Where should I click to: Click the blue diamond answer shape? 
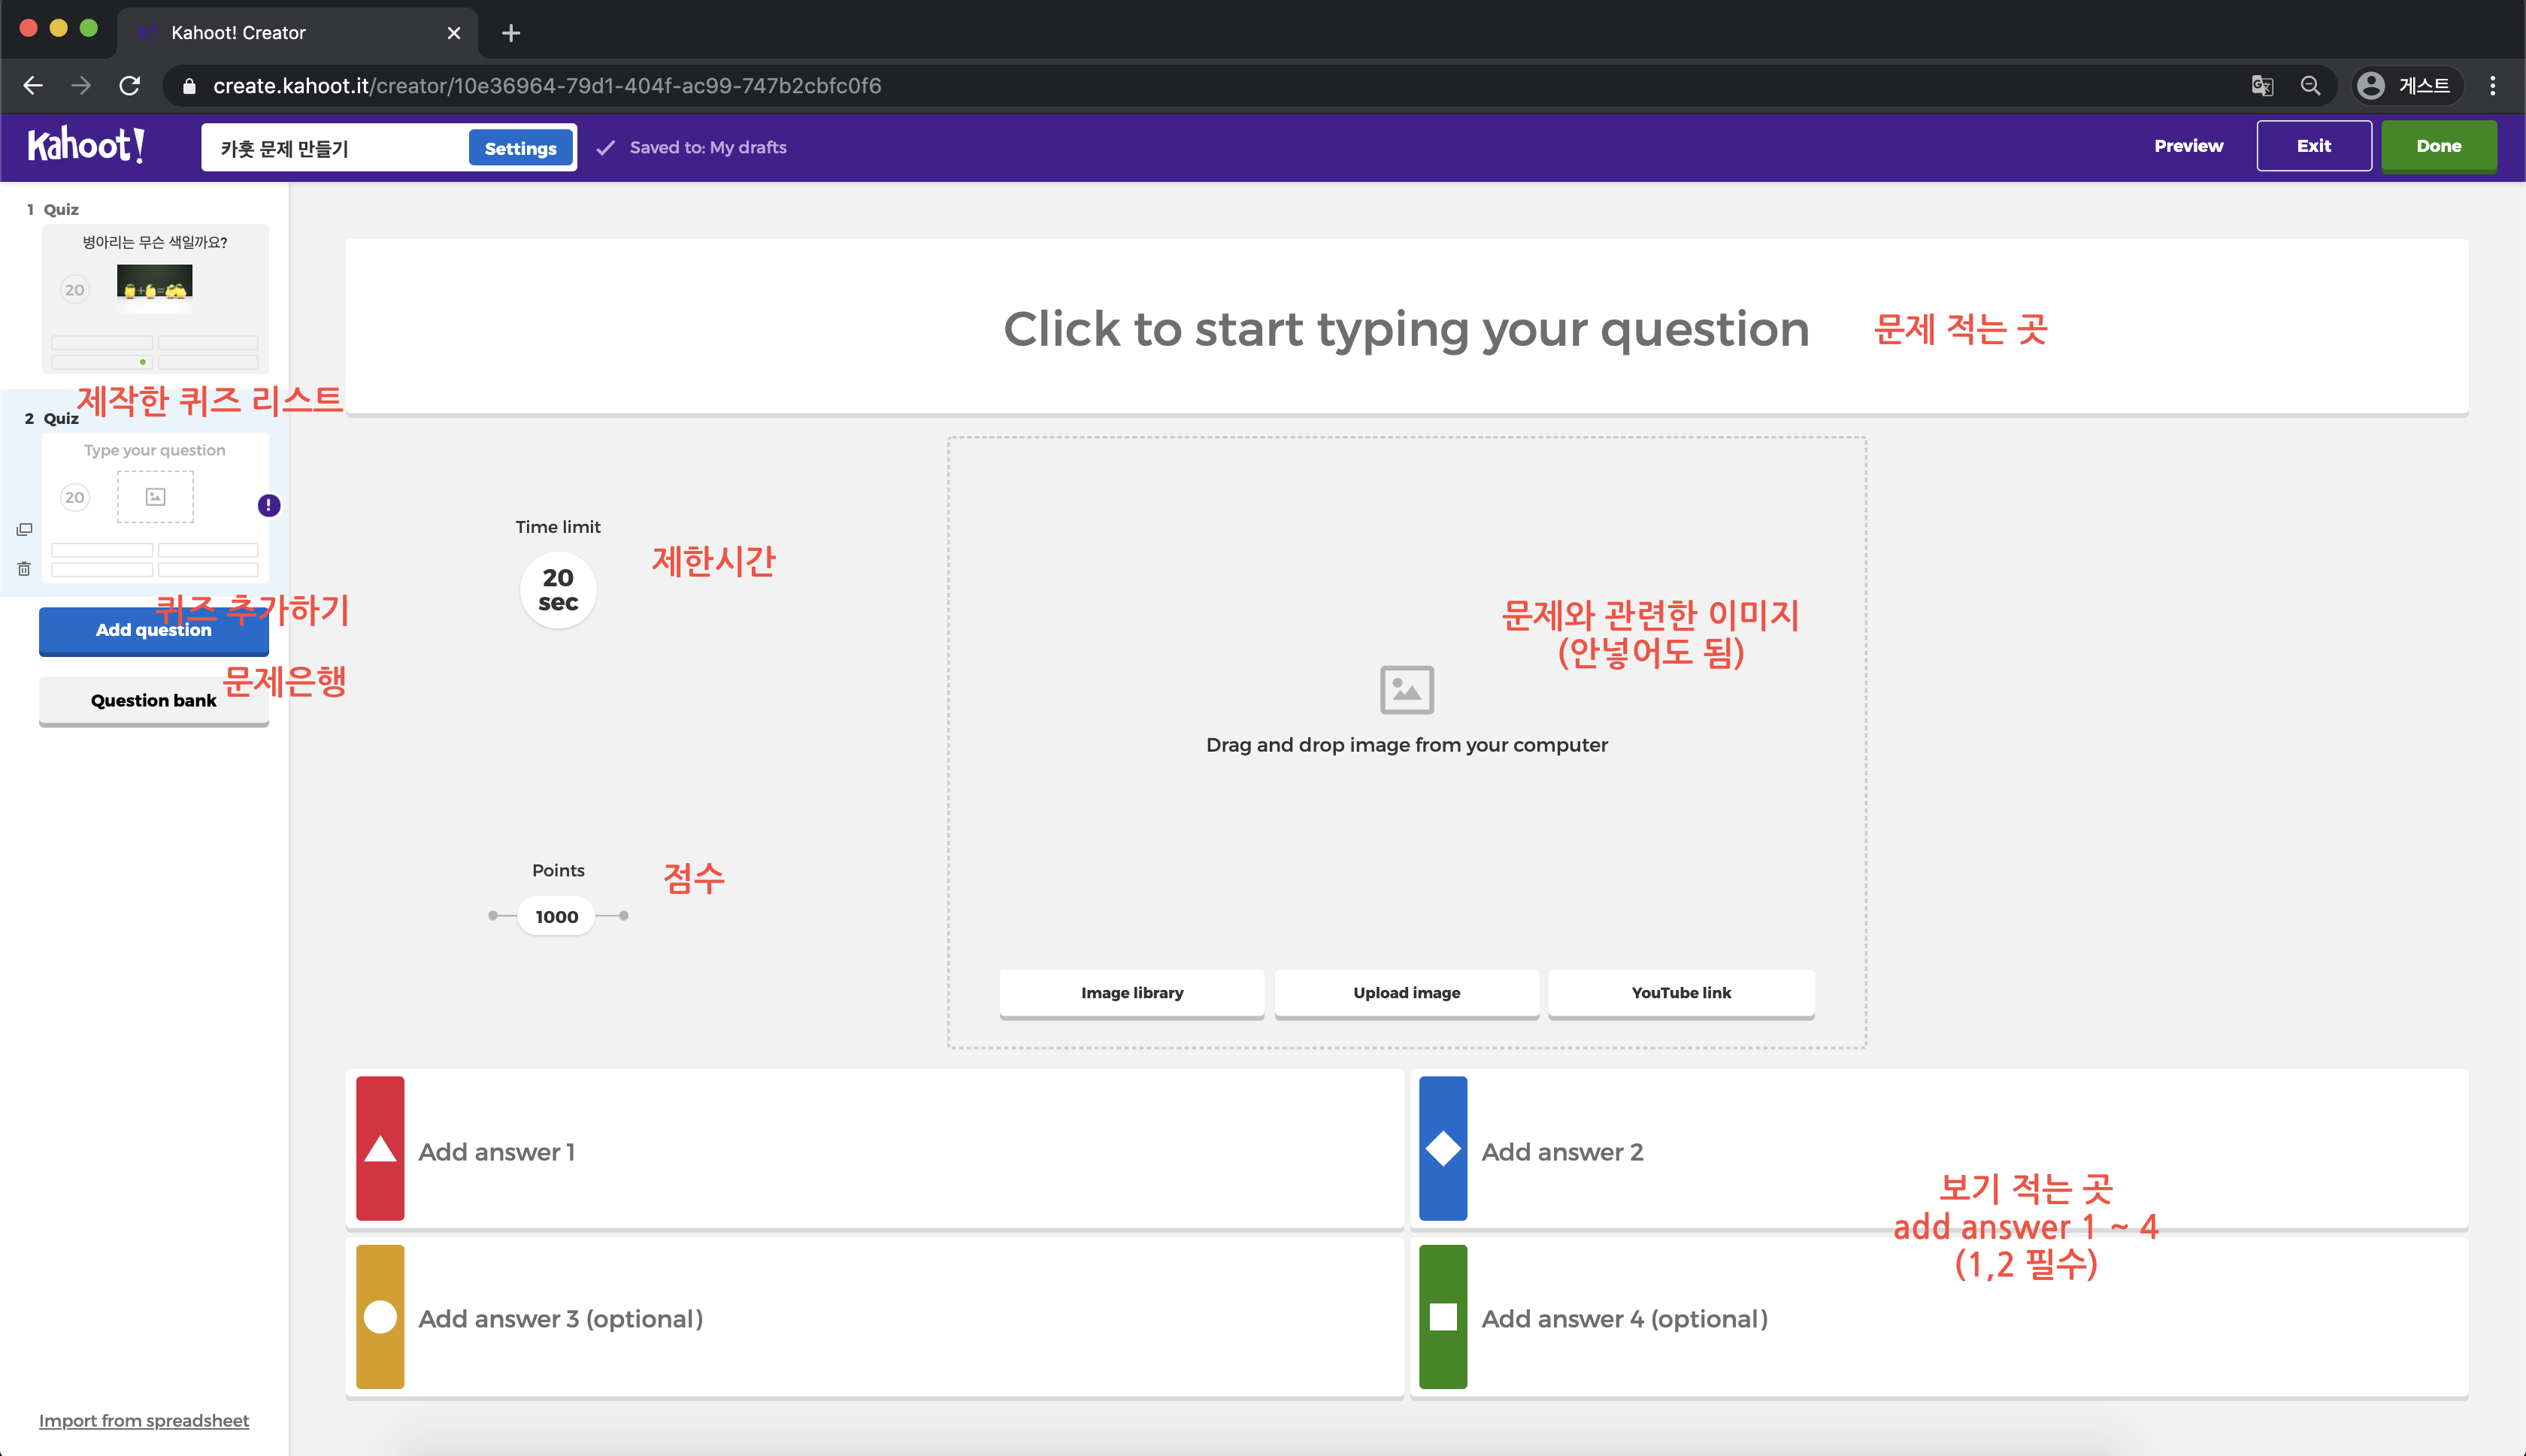pos(1442,1148)
